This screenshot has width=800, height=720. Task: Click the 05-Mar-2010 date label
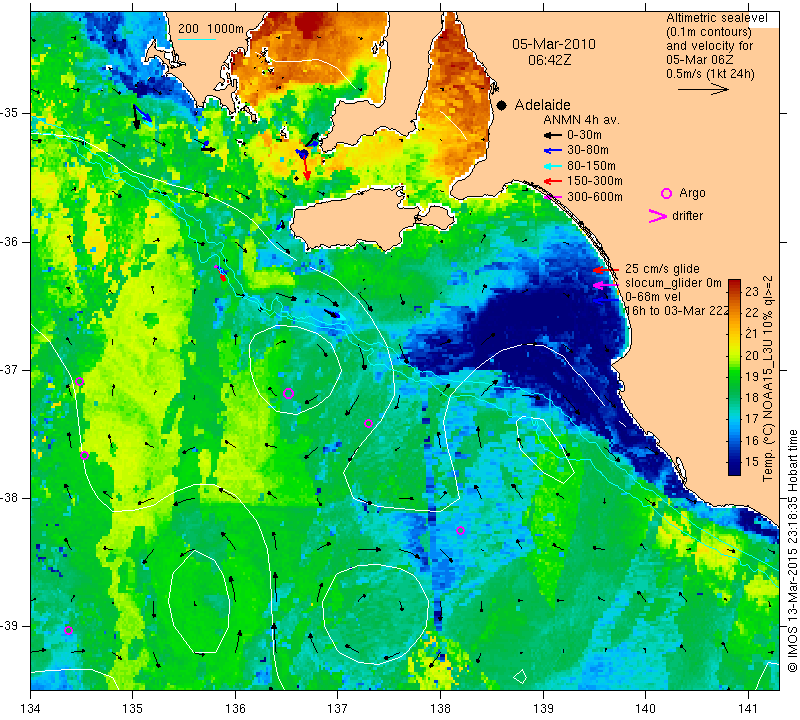coord(554,44)
